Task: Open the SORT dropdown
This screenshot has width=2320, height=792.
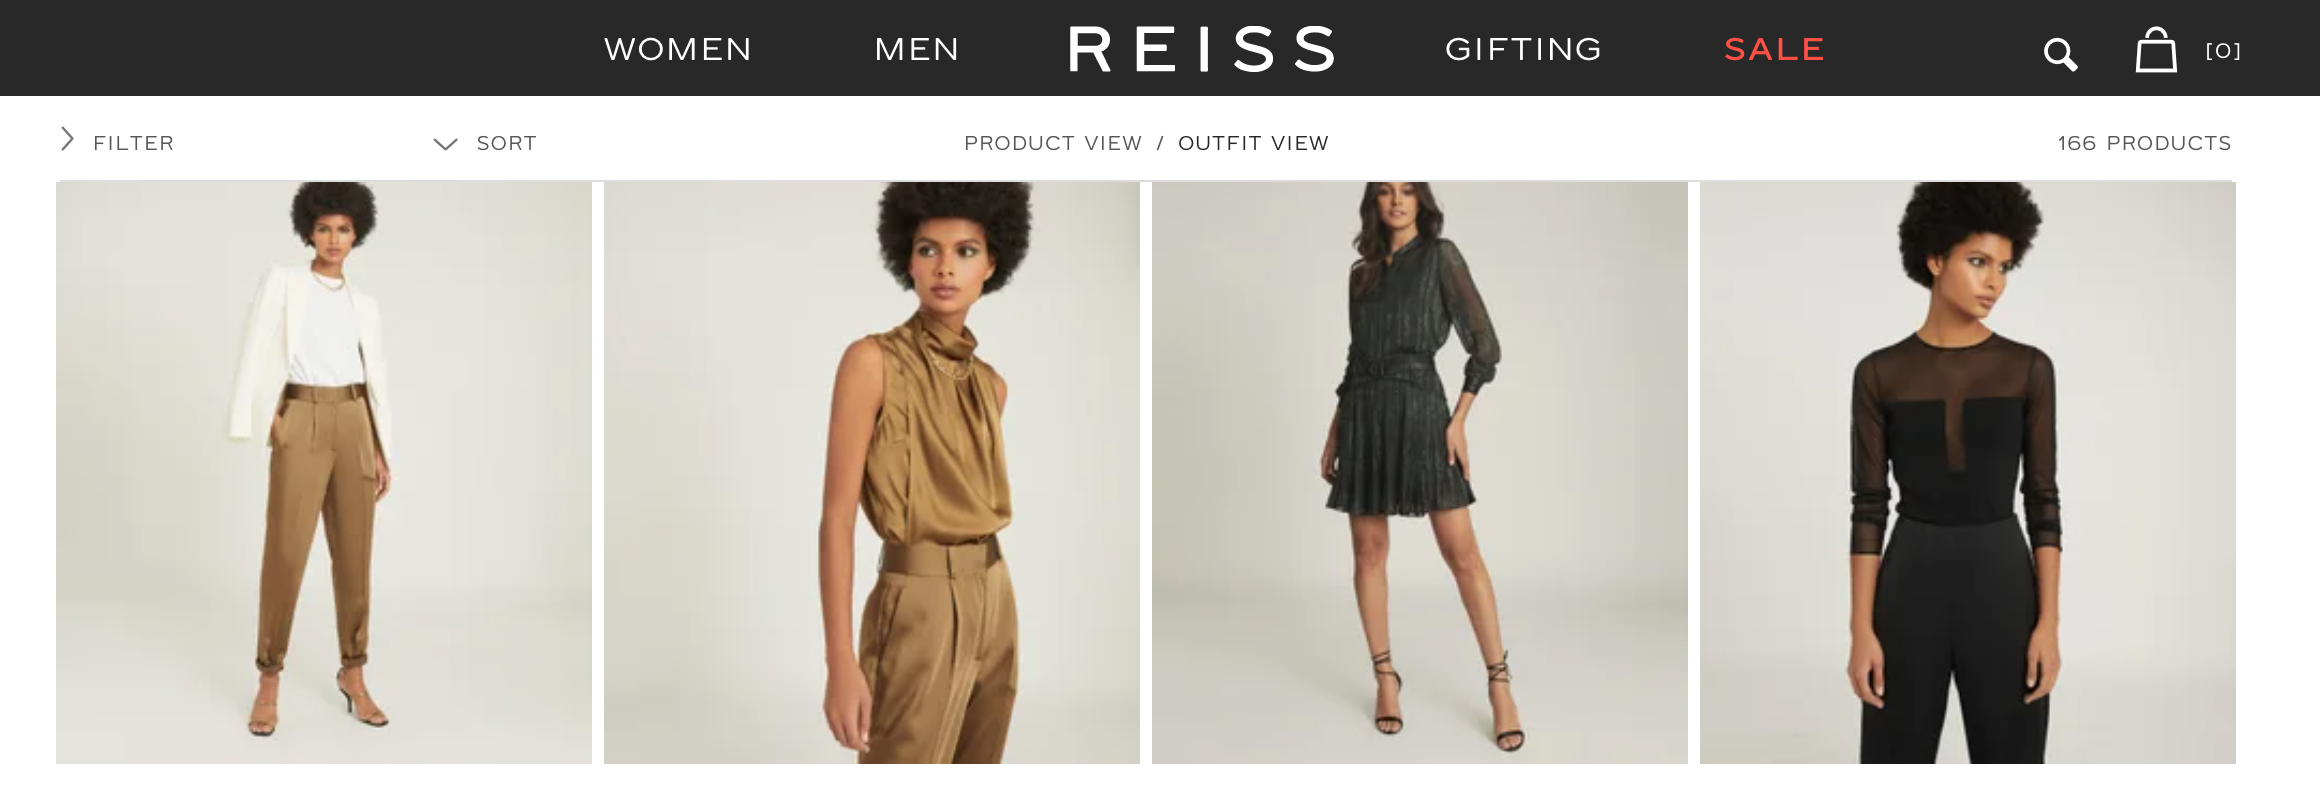Action: tap(506, 143)
